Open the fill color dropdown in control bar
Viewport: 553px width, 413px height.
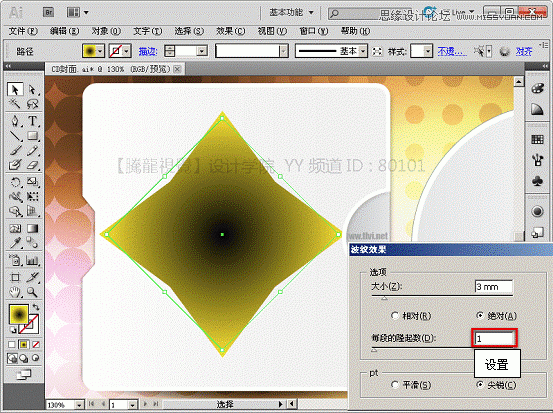[x=100, y=51]
